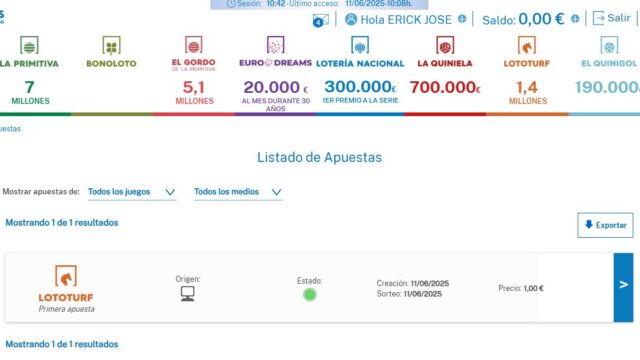Image resolution: width=640 pixels, height=360 pixels.
Task: Click the EL QUINIGOL label in top menu
Action: click(609, 64)
